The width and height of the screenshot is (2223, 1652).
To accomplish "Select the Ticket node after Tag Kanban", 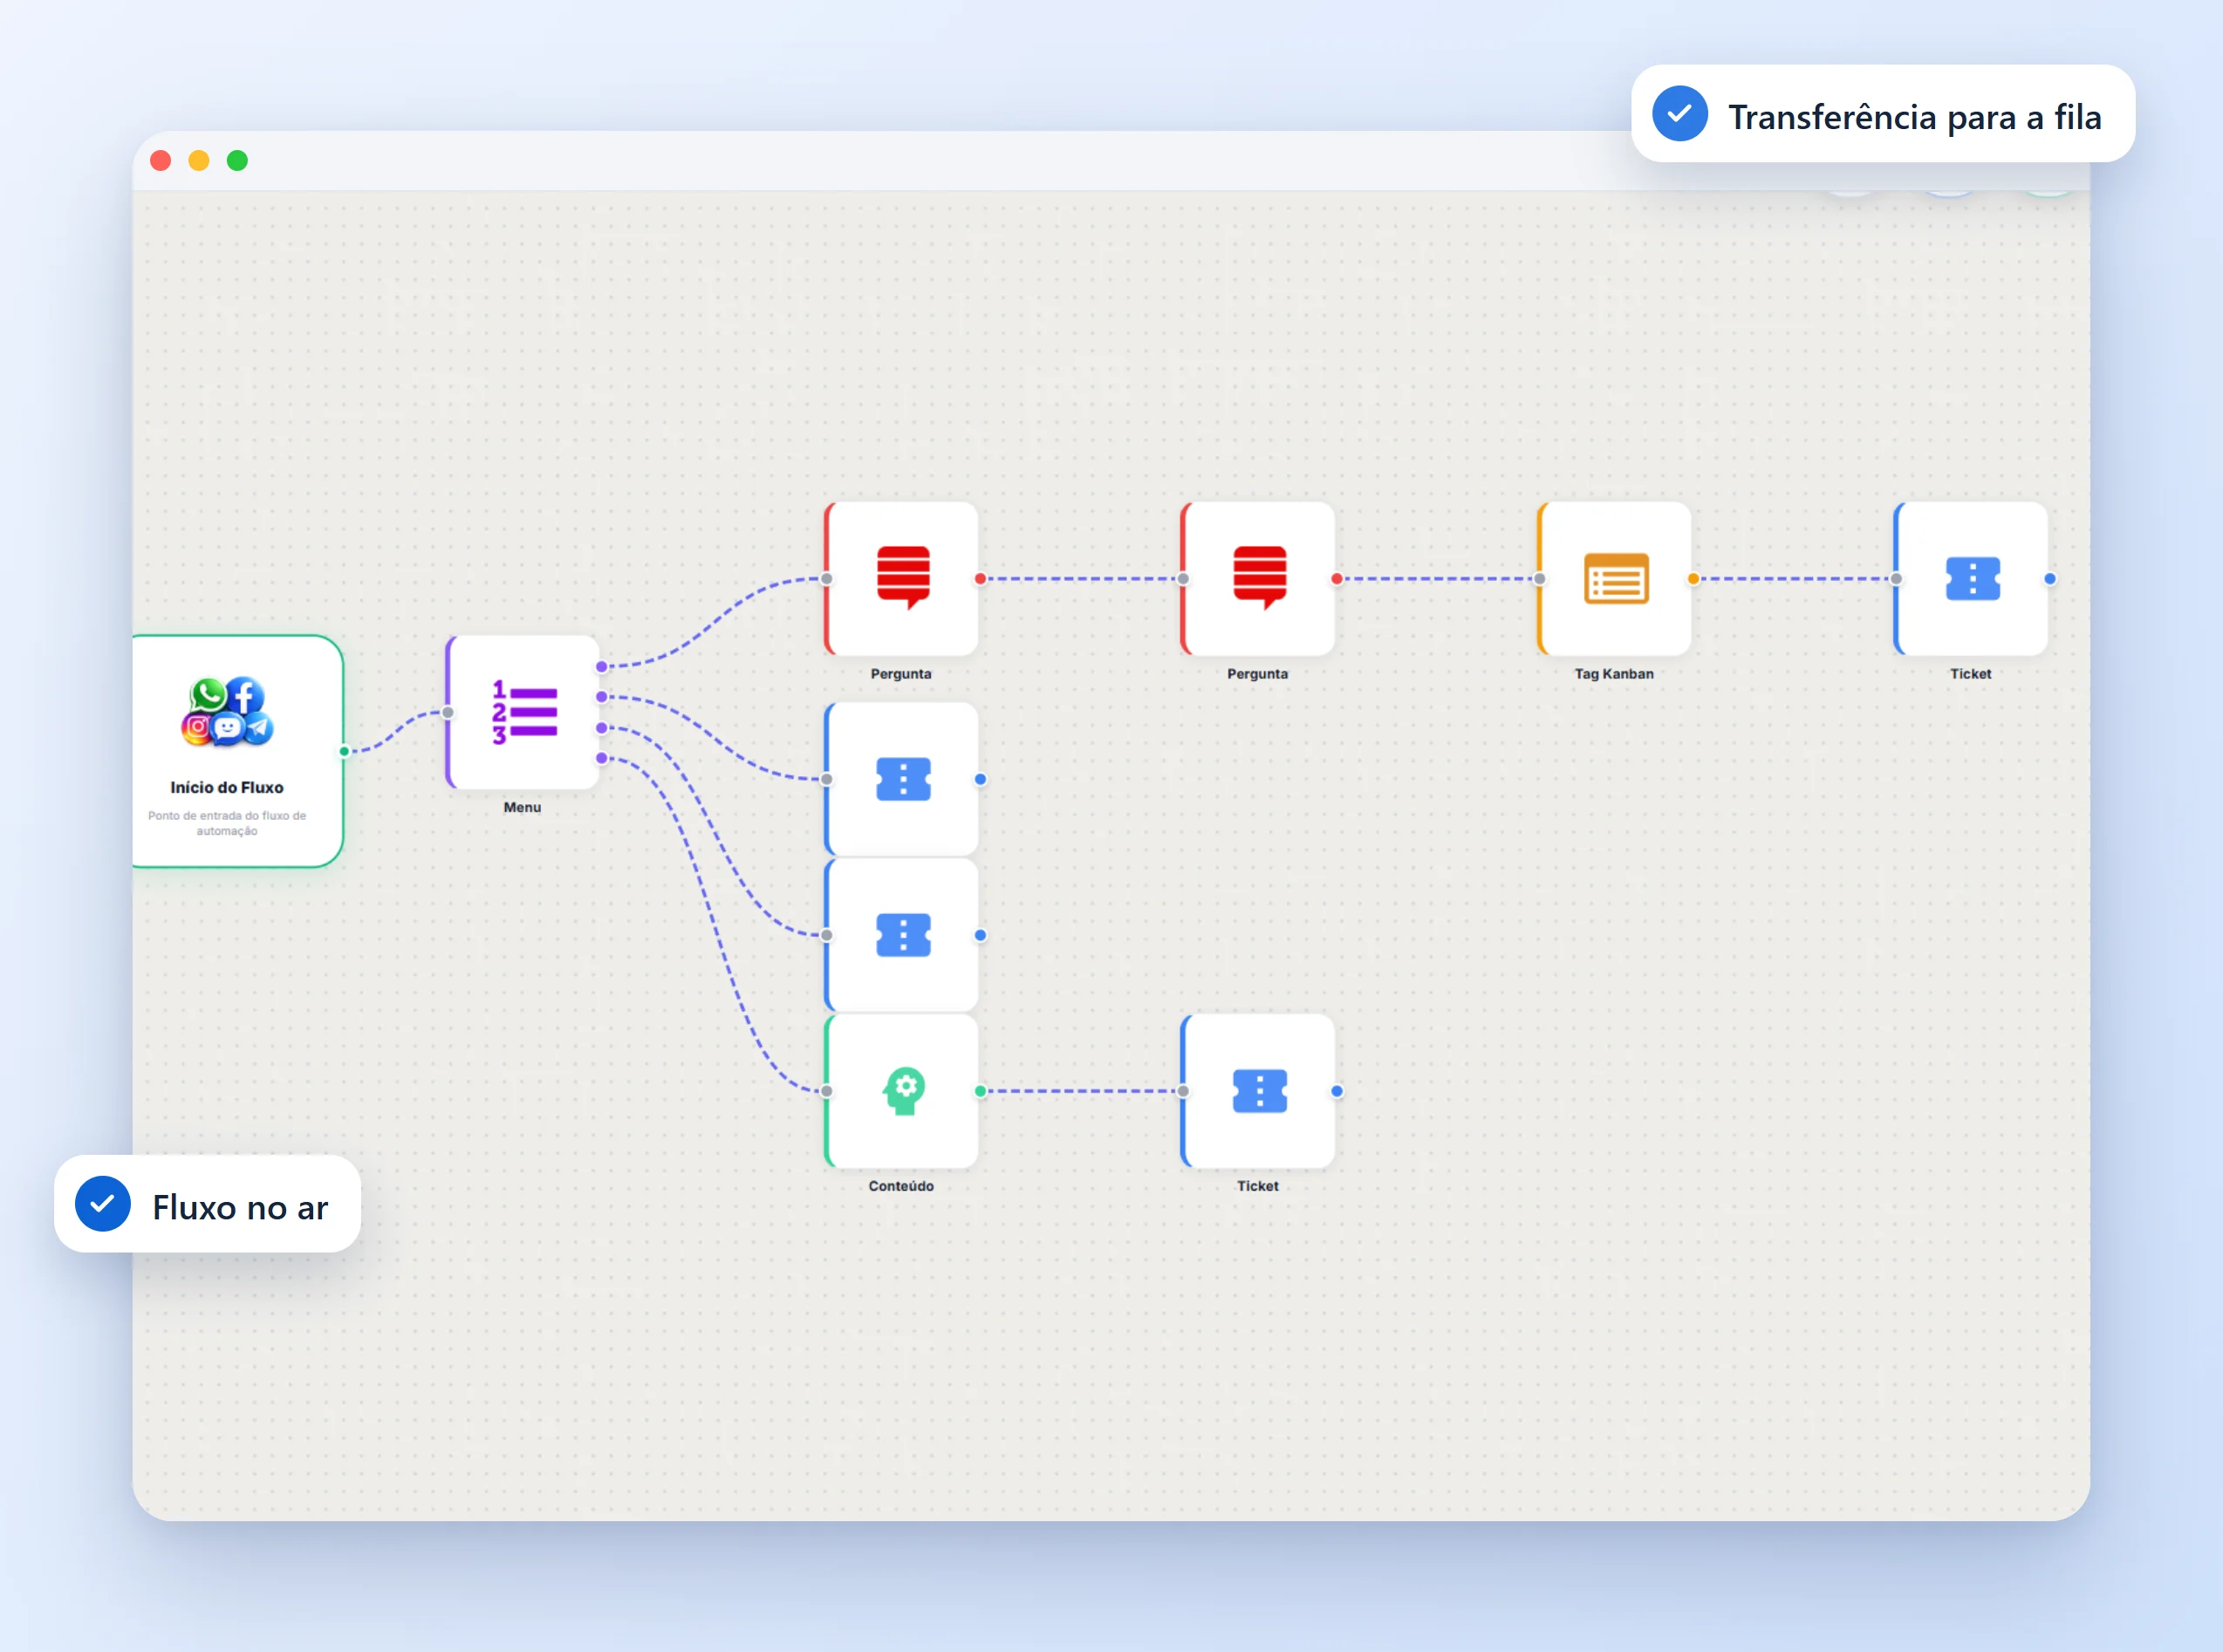I will pyautogui.click(x=1971, y=579).
